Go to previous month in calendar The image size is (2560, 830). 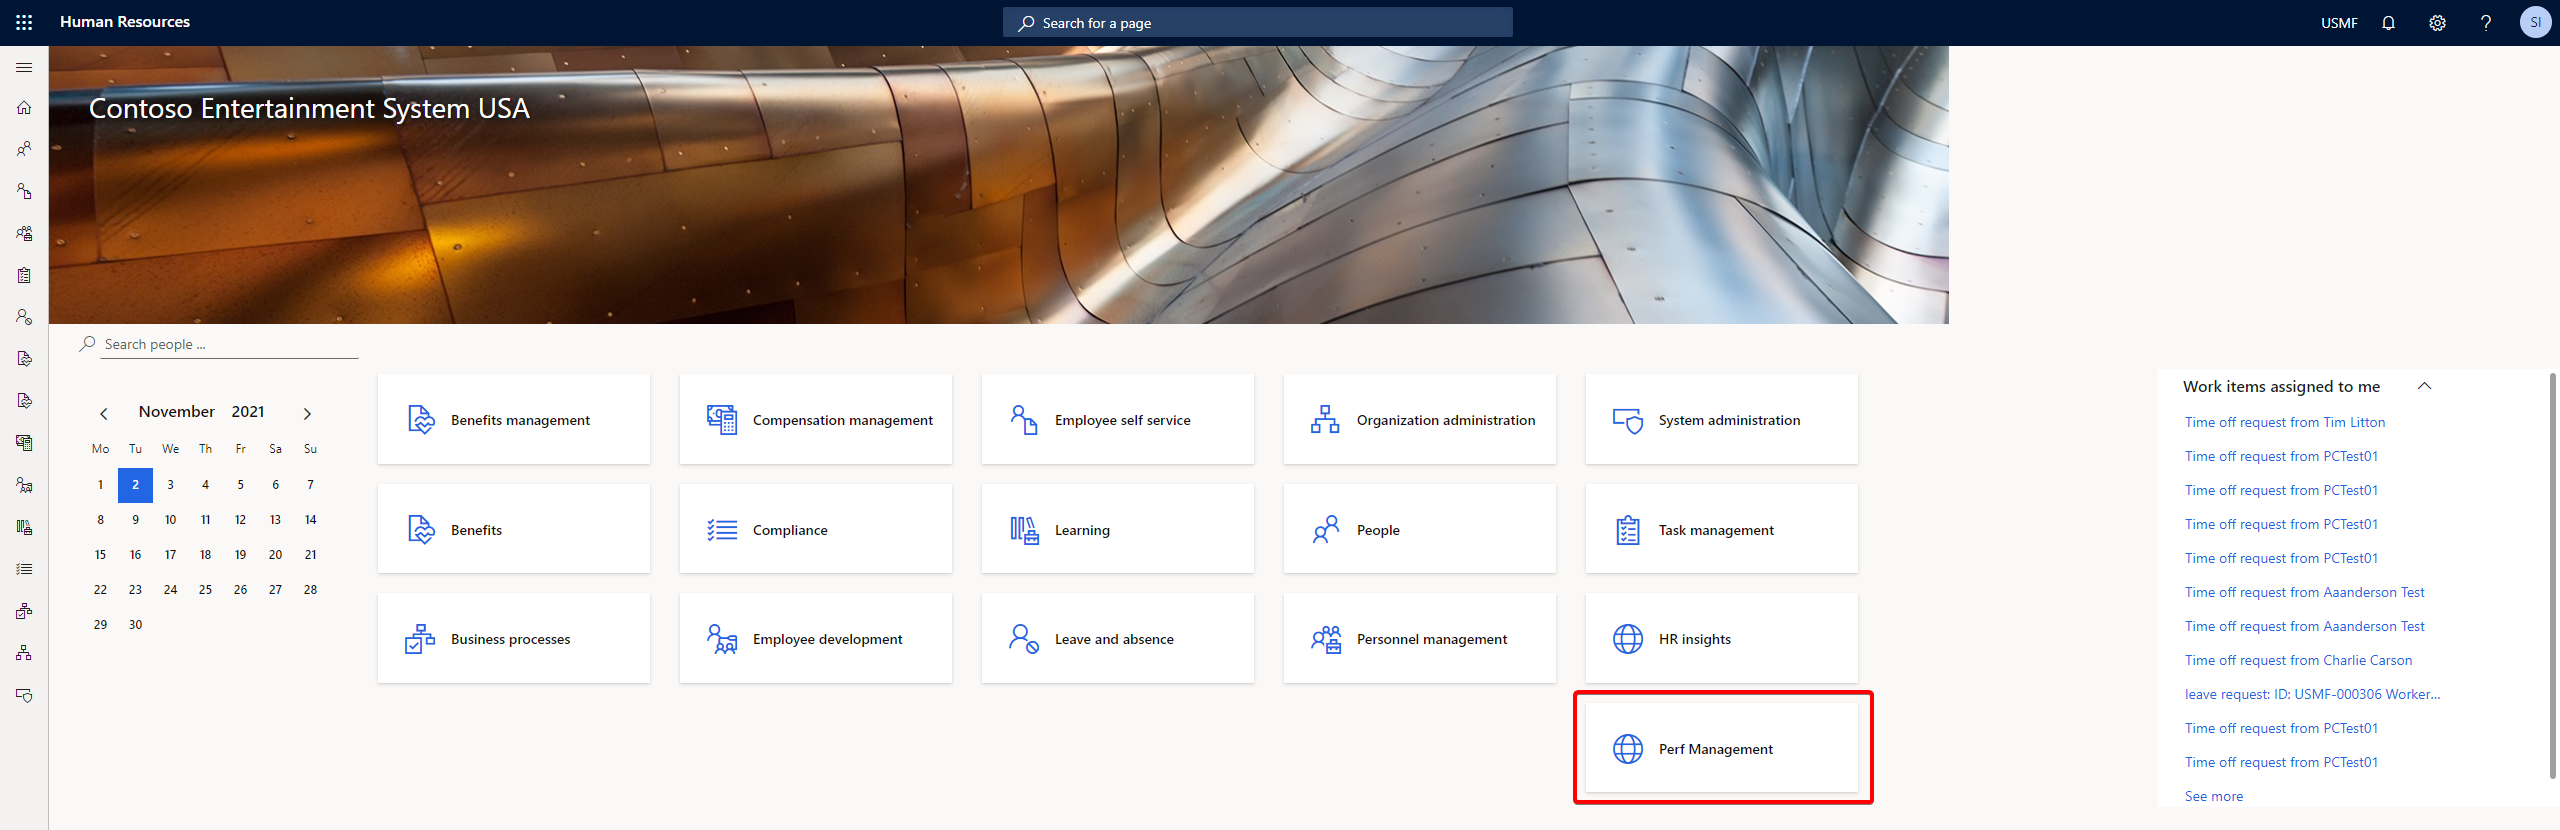[x=103, y=413]
